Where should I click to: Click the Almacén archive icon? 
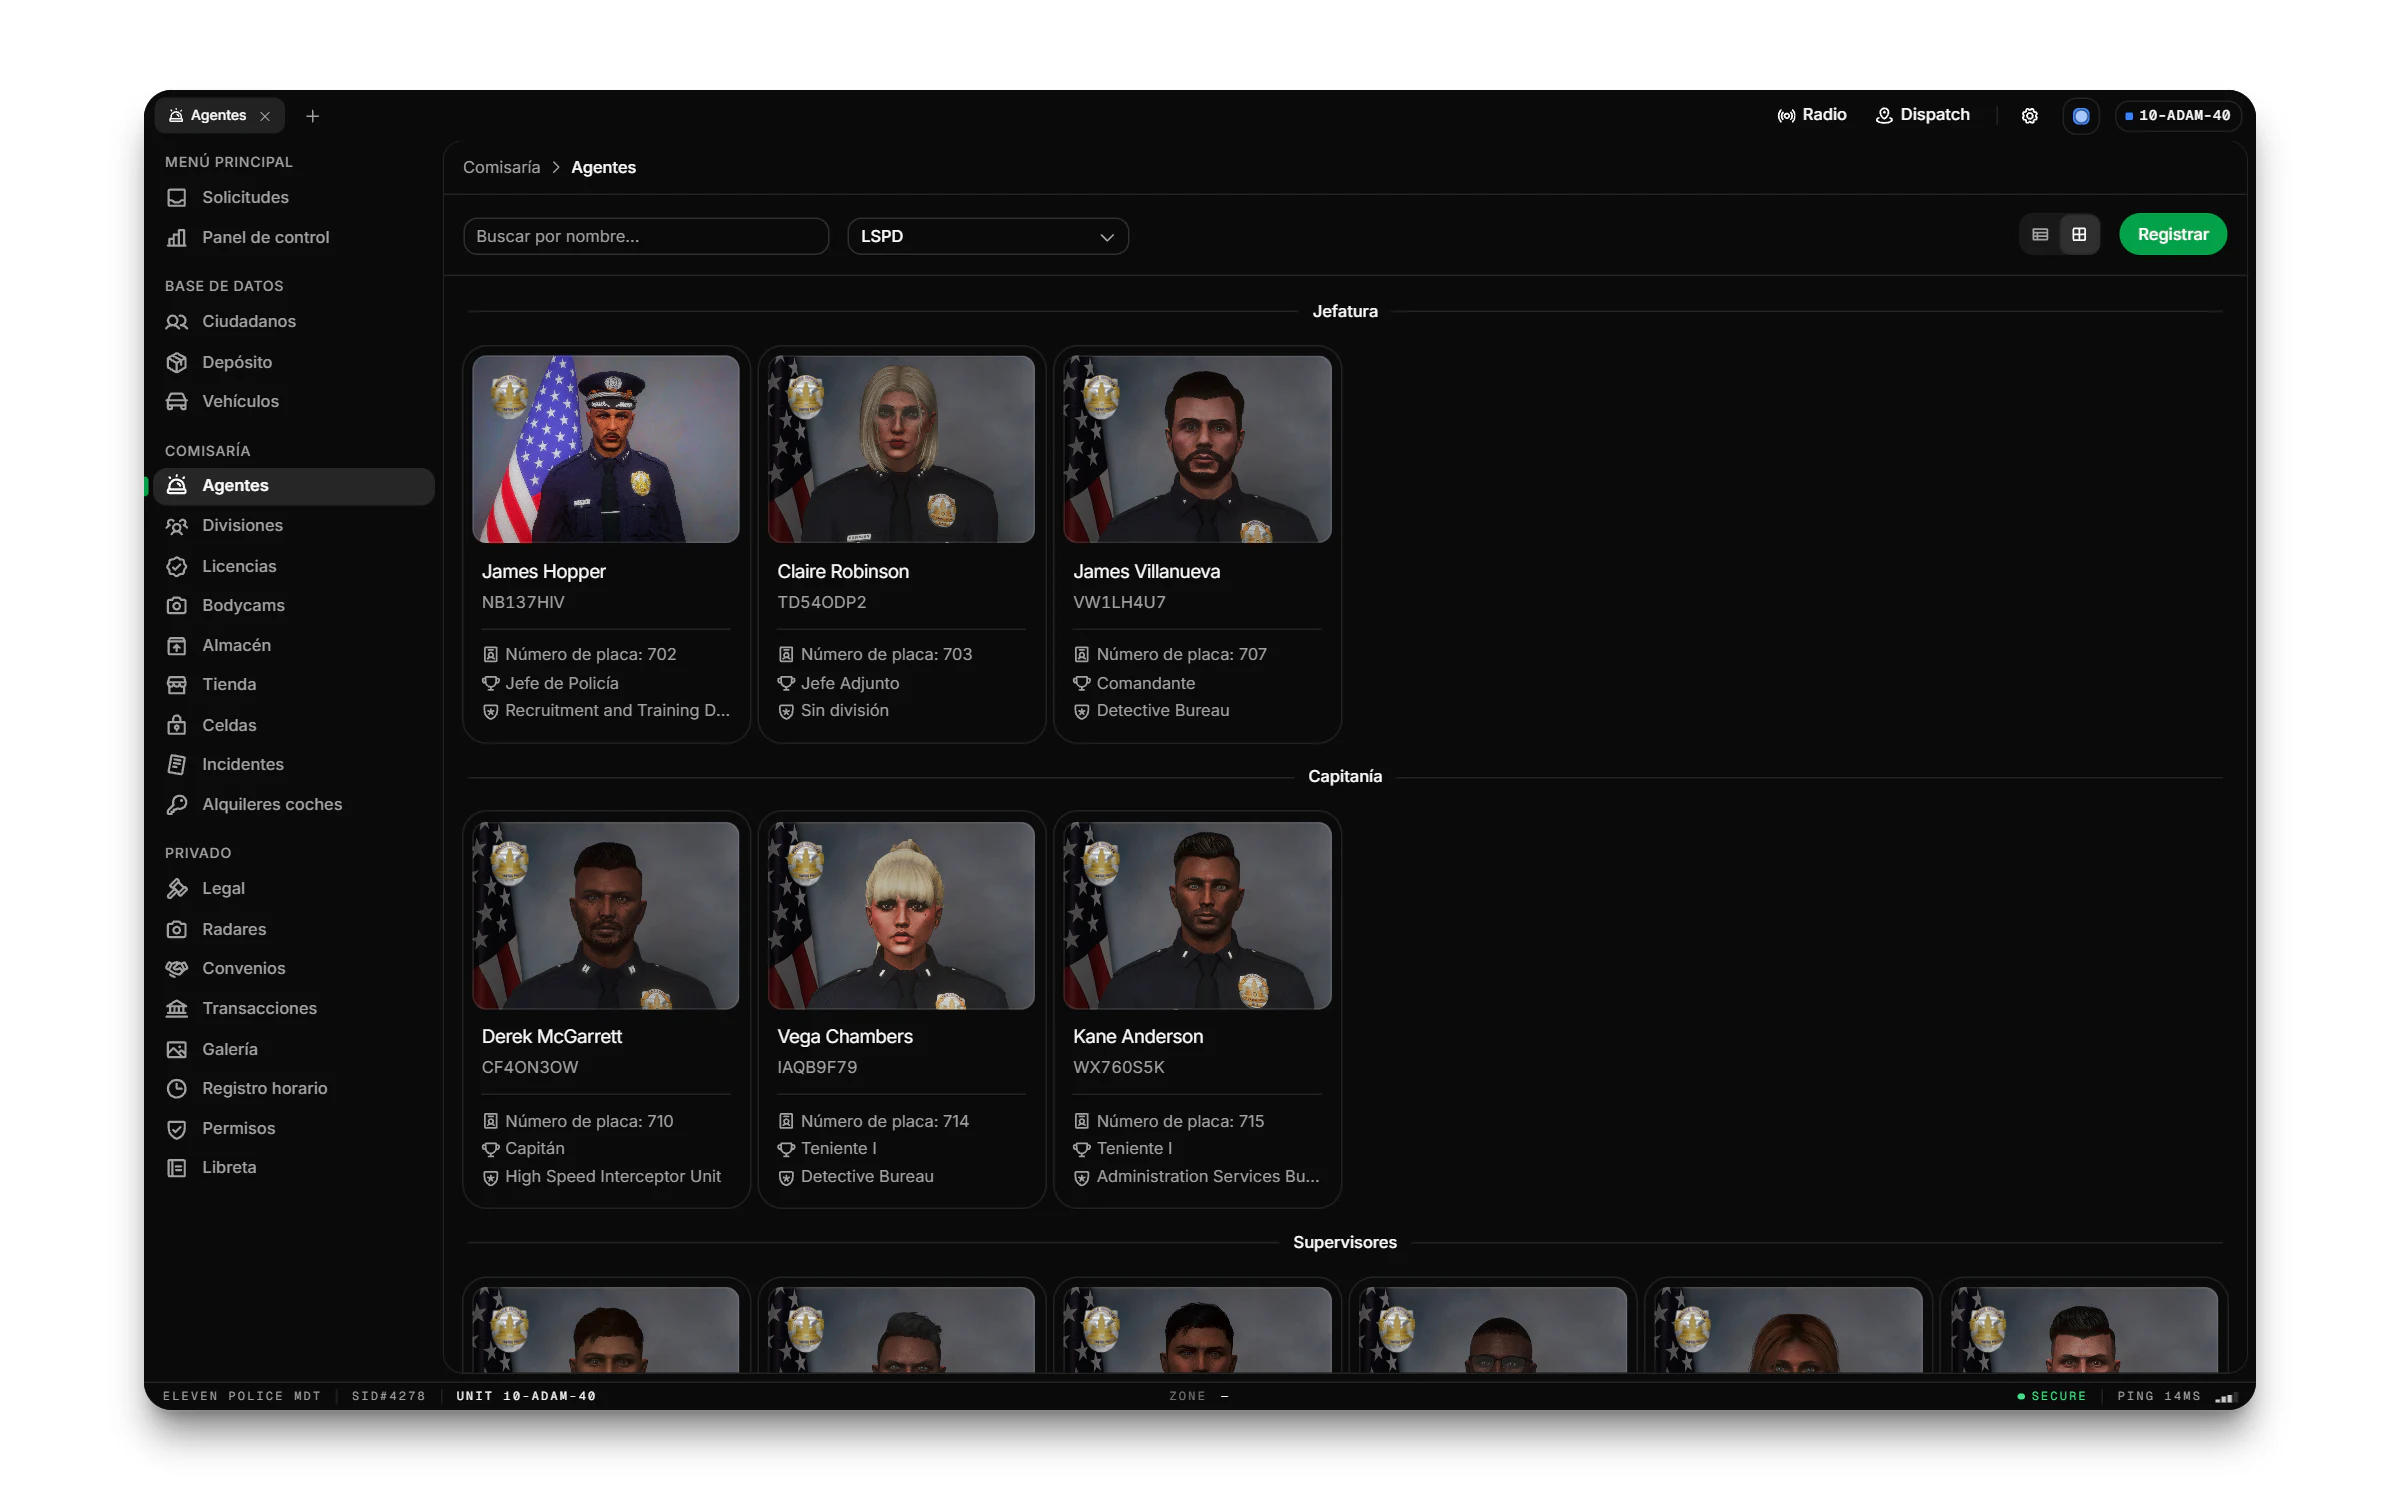pos(177,645)
